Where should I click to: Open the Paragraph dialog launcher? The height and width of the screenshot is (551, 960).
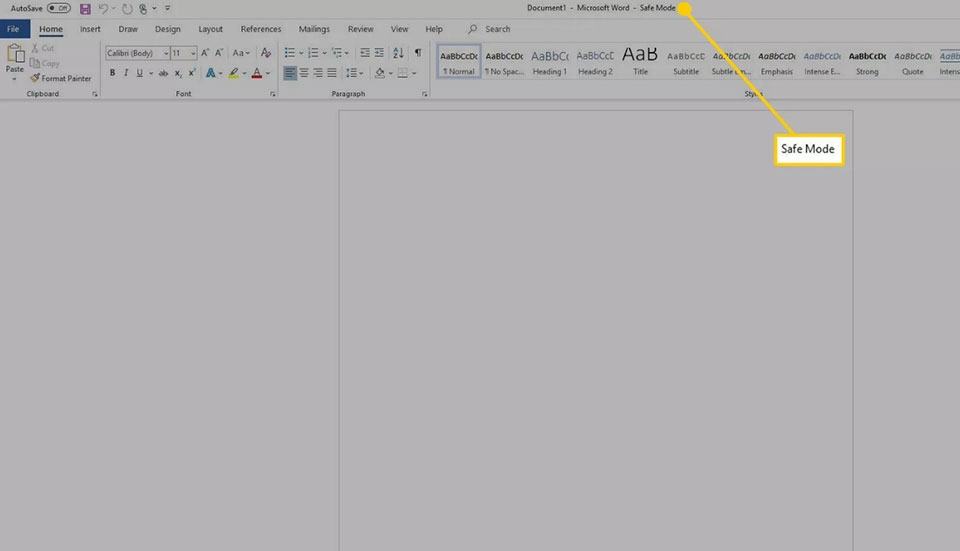coord(424,94)
